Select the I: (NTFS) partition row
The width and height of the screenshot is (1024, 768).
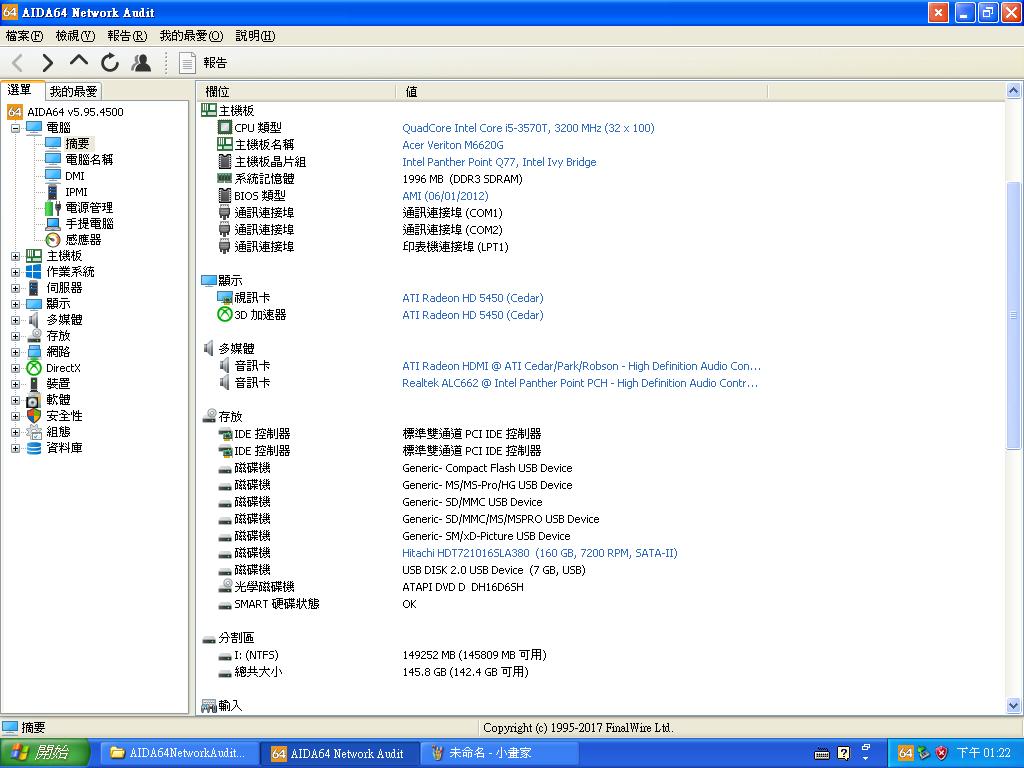256,655
